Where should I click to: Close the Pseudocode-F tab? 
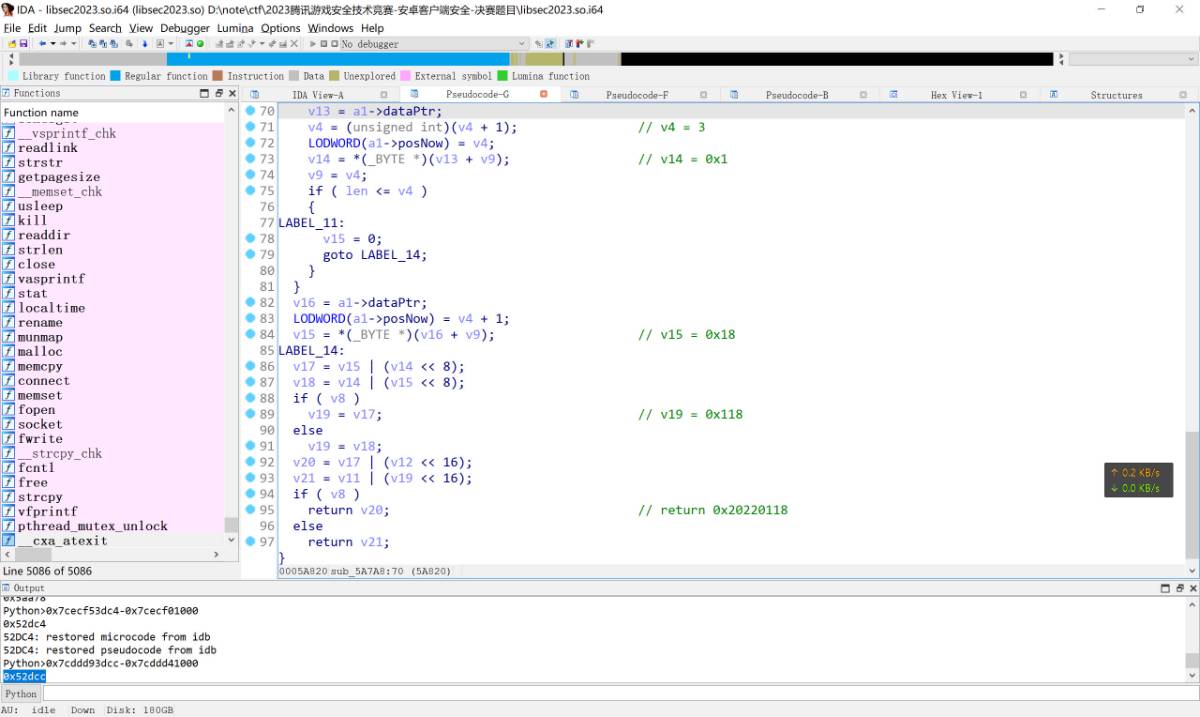point(704,95)
